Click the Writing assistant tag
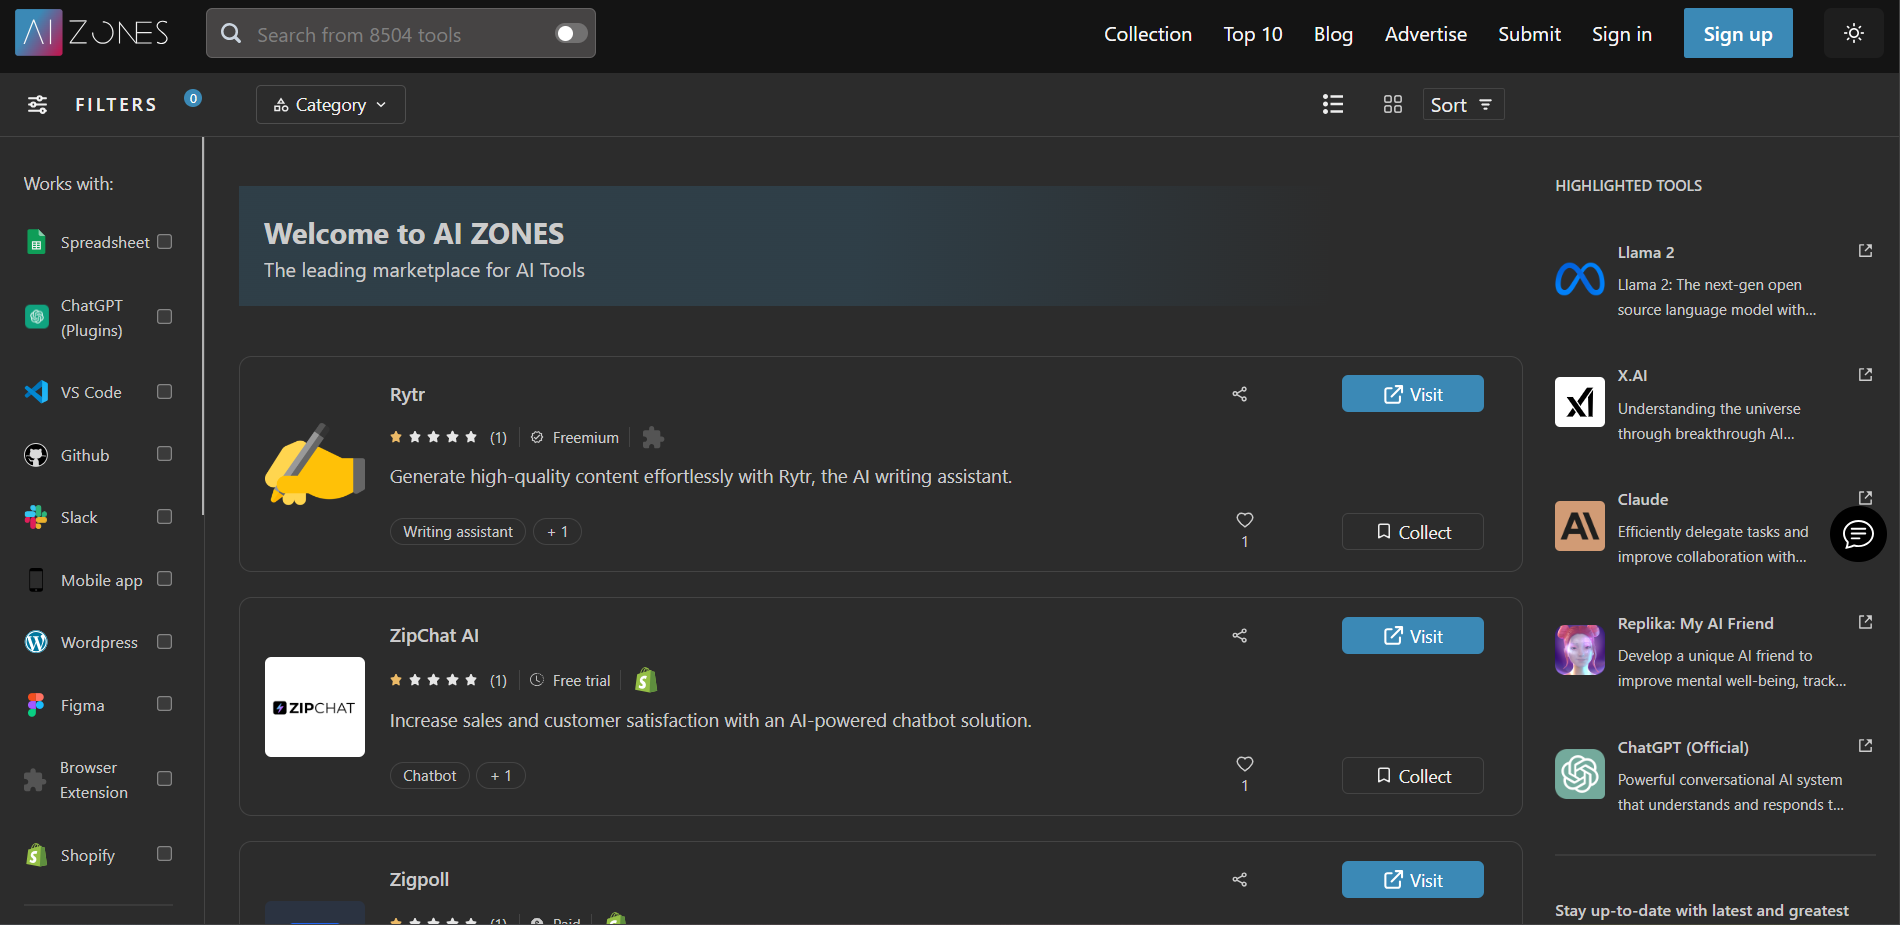Image resolution: width=1900 pixels, height=925 pixels. (x=458, y=532)
